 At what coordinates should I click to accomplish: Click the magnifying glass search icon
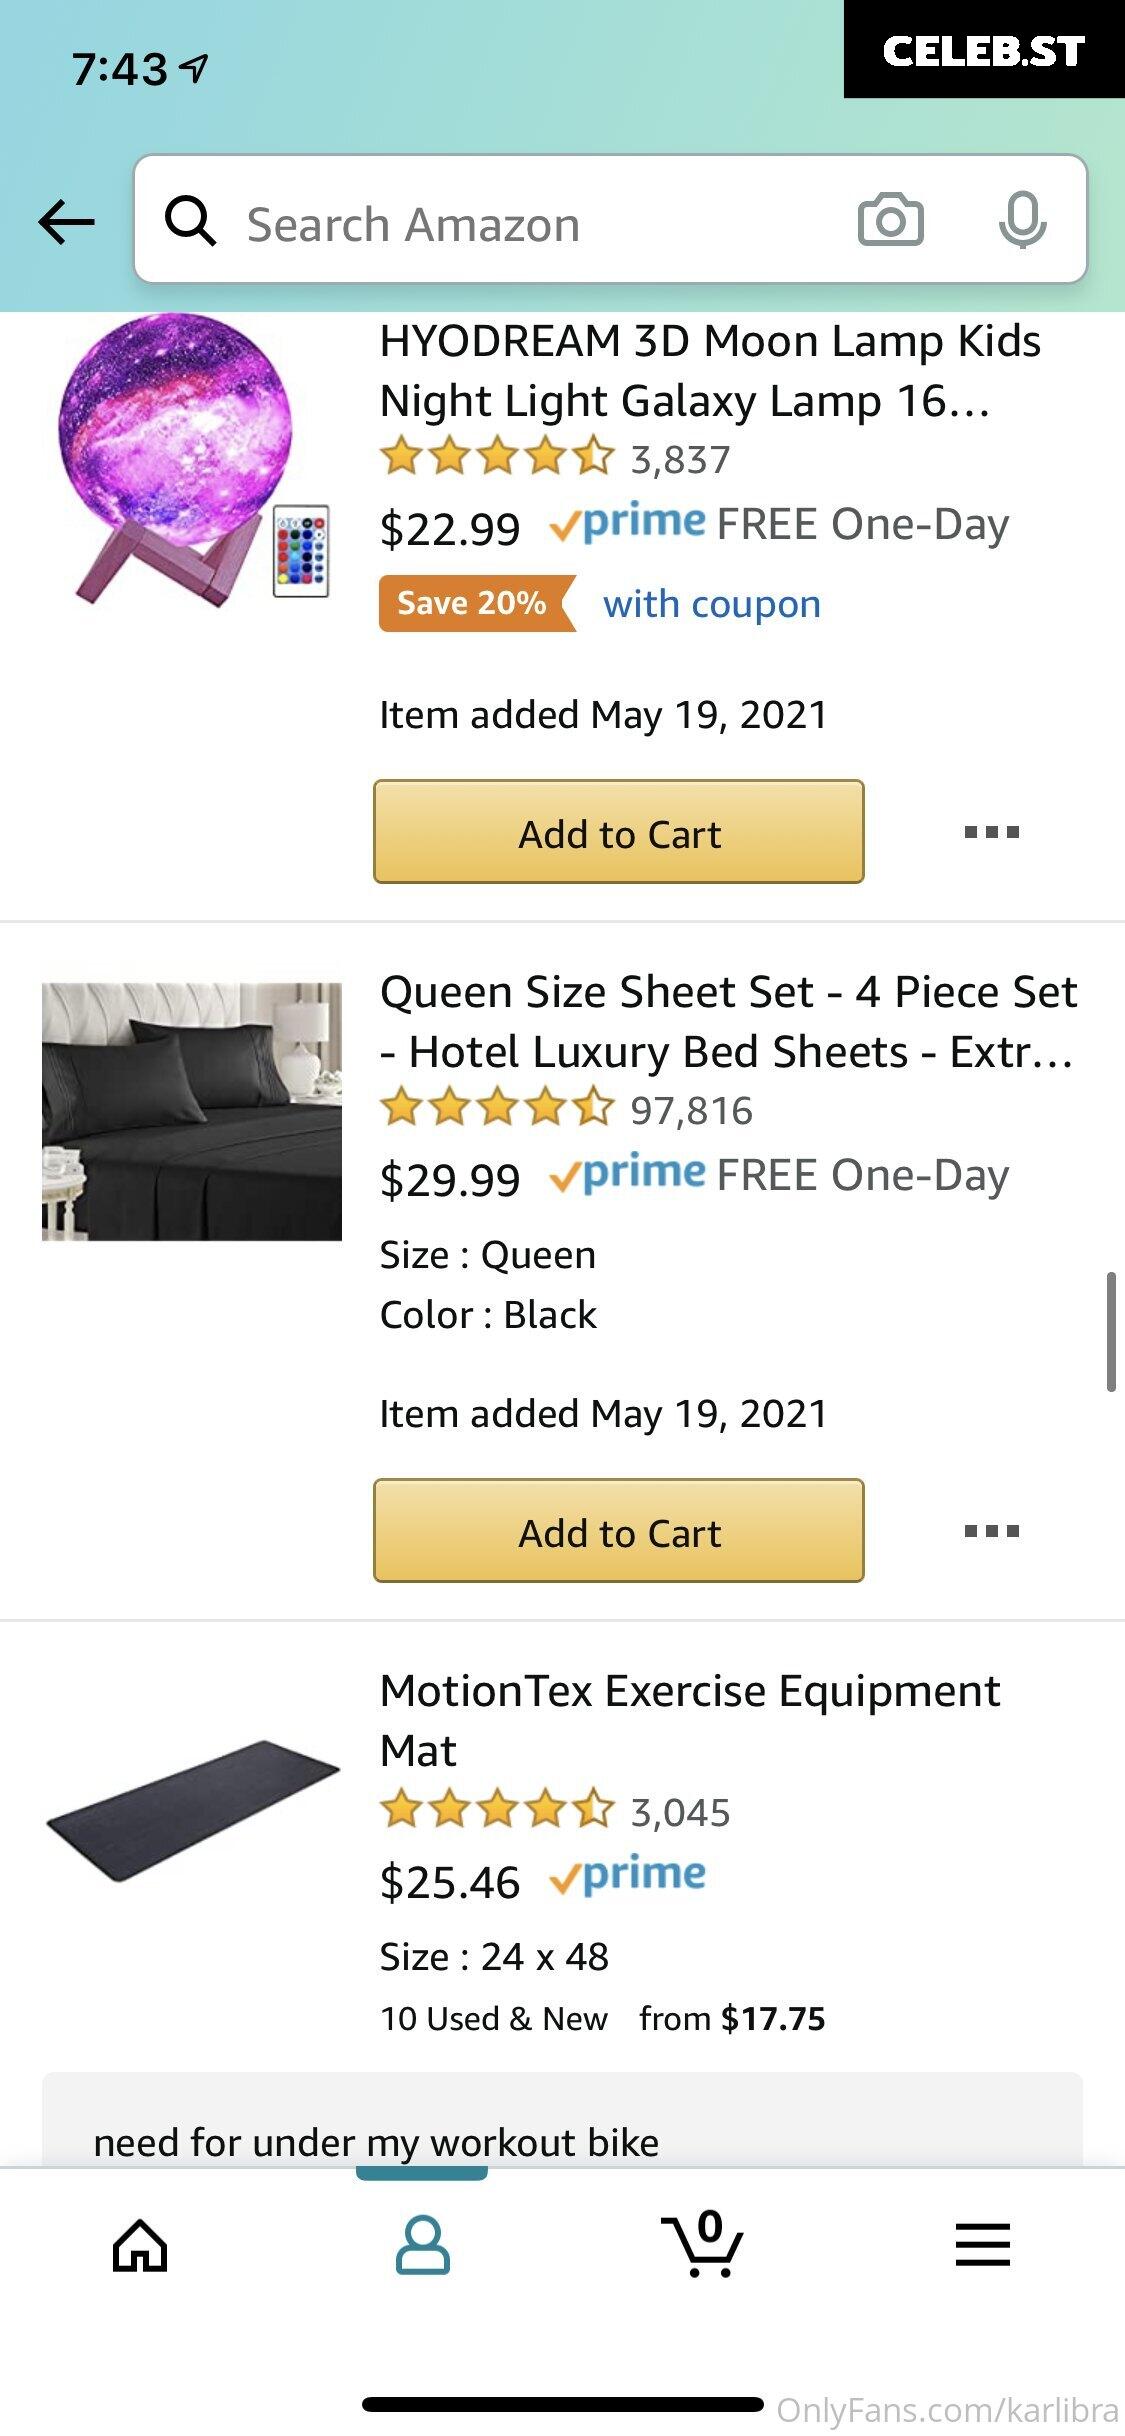click(x=190, y=221)
